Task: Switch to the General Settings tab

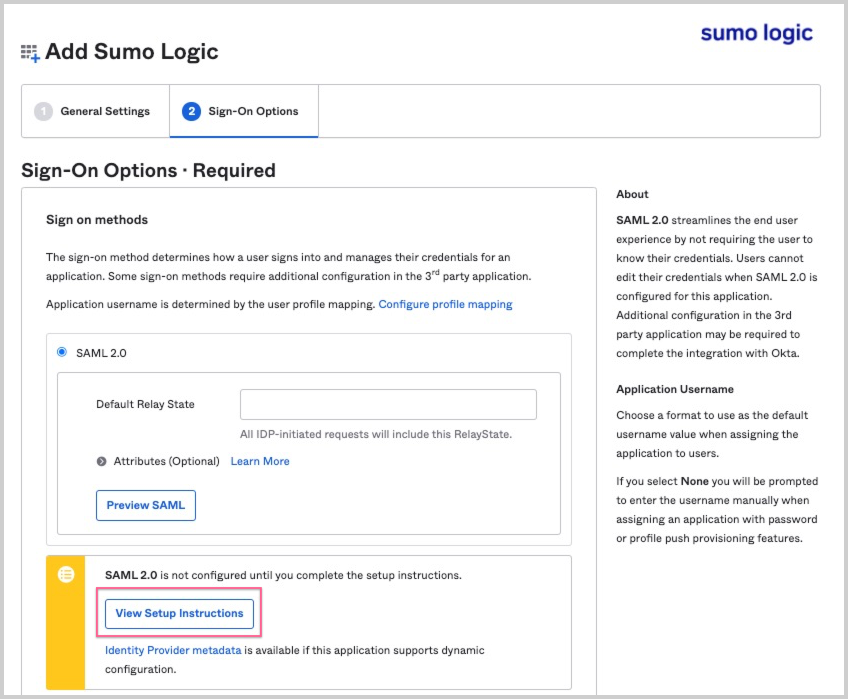Action: pyautogui.click(x=95, y=111)
